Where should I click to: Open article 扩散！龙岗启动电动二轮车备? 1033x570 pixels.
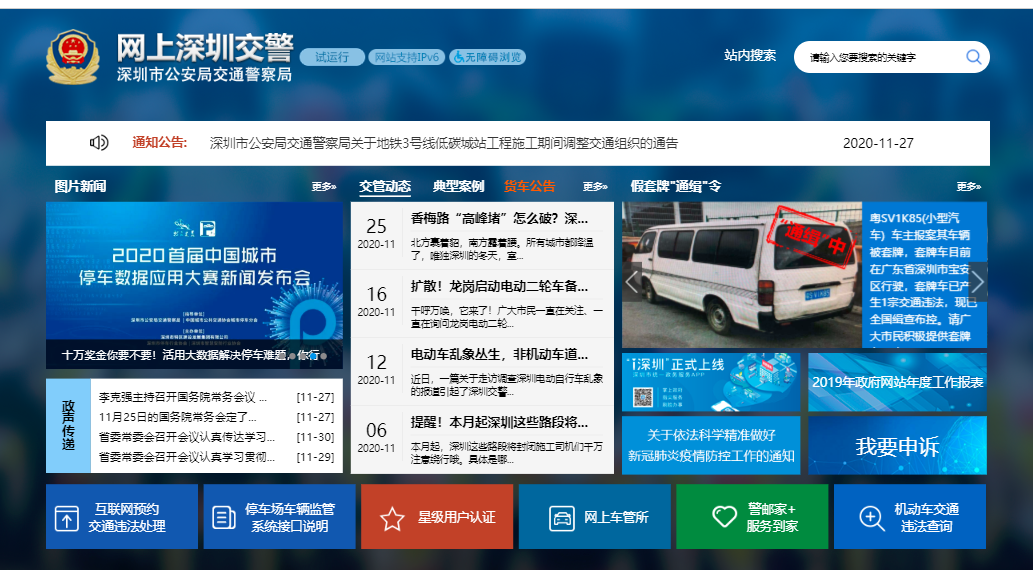[x=499, y=287]
